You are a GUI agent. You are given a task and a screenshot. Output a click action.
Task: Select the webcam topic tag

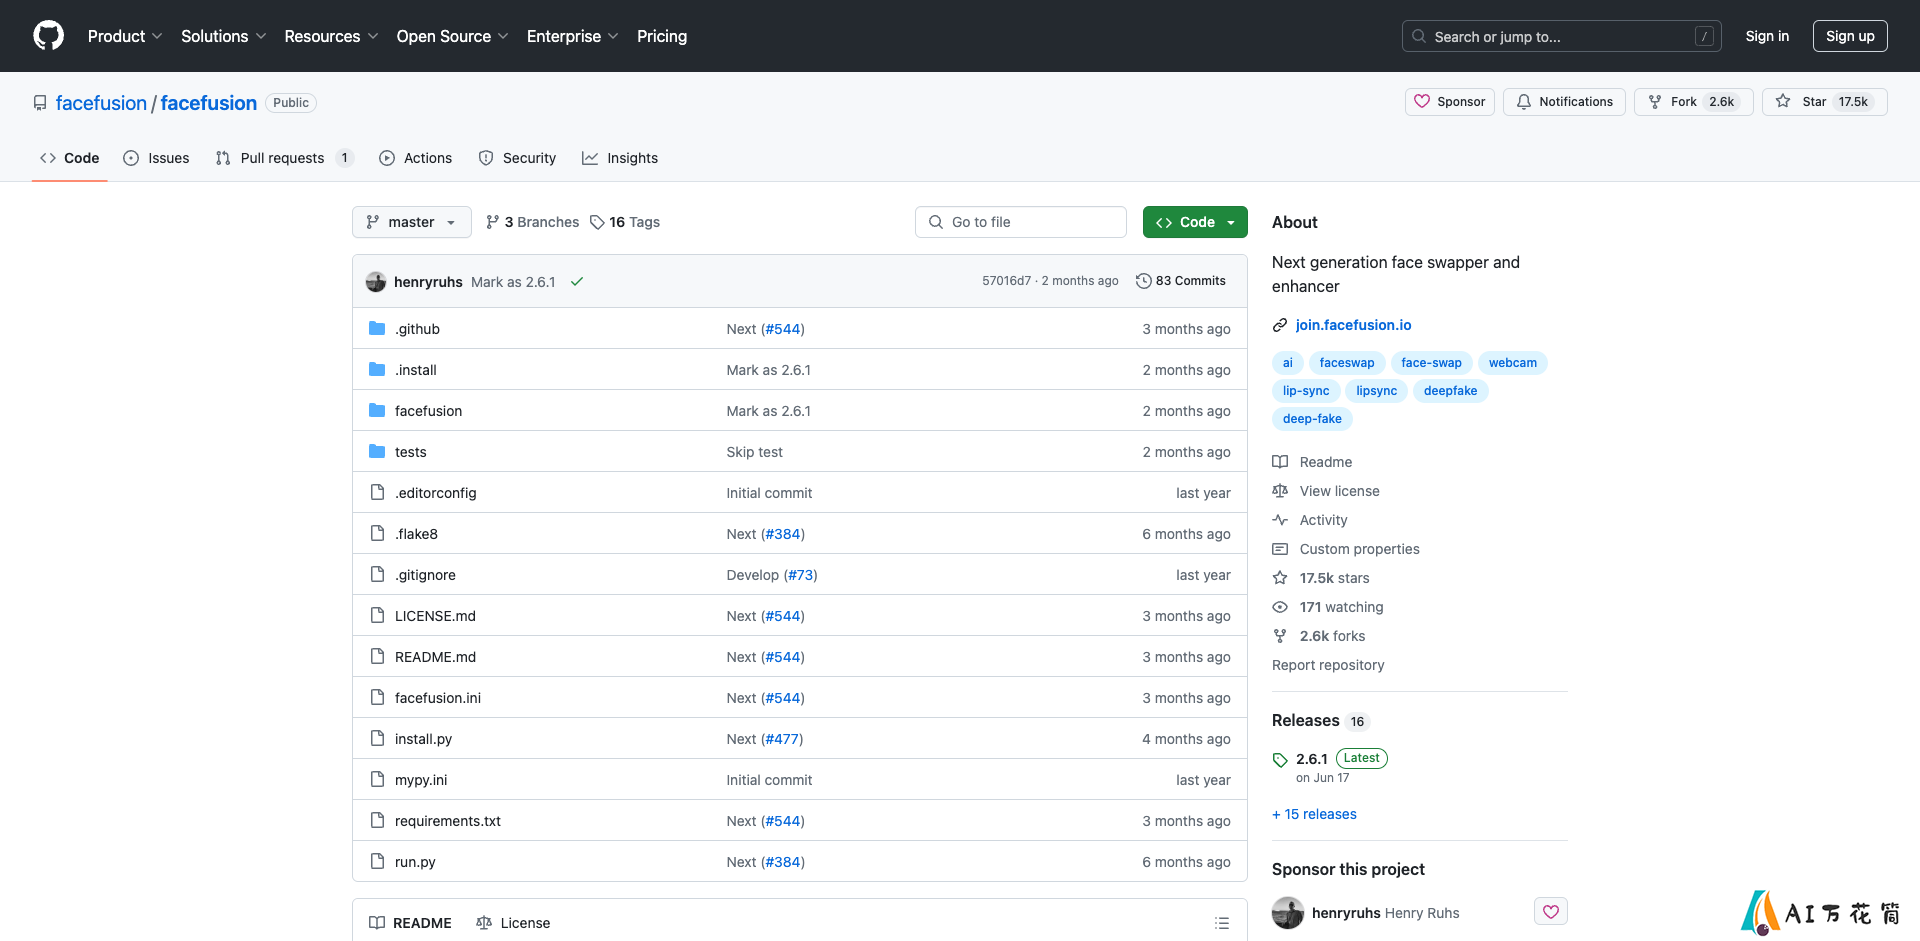1512,363
